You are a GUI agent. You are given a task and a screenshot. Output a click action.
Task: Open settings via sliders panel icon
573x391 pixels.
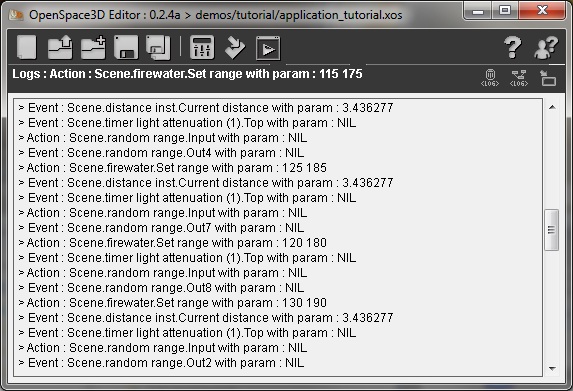(202, 47)
